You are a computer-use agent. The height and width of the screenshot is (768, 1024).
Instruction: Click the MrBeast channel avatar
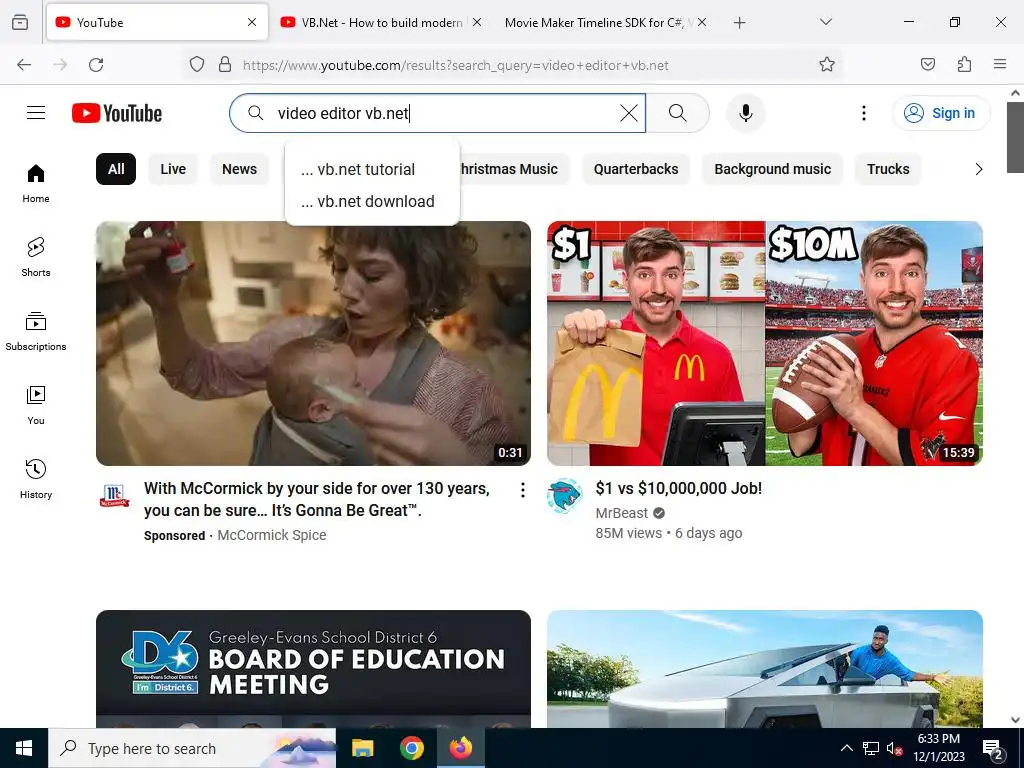coord(564,496)
